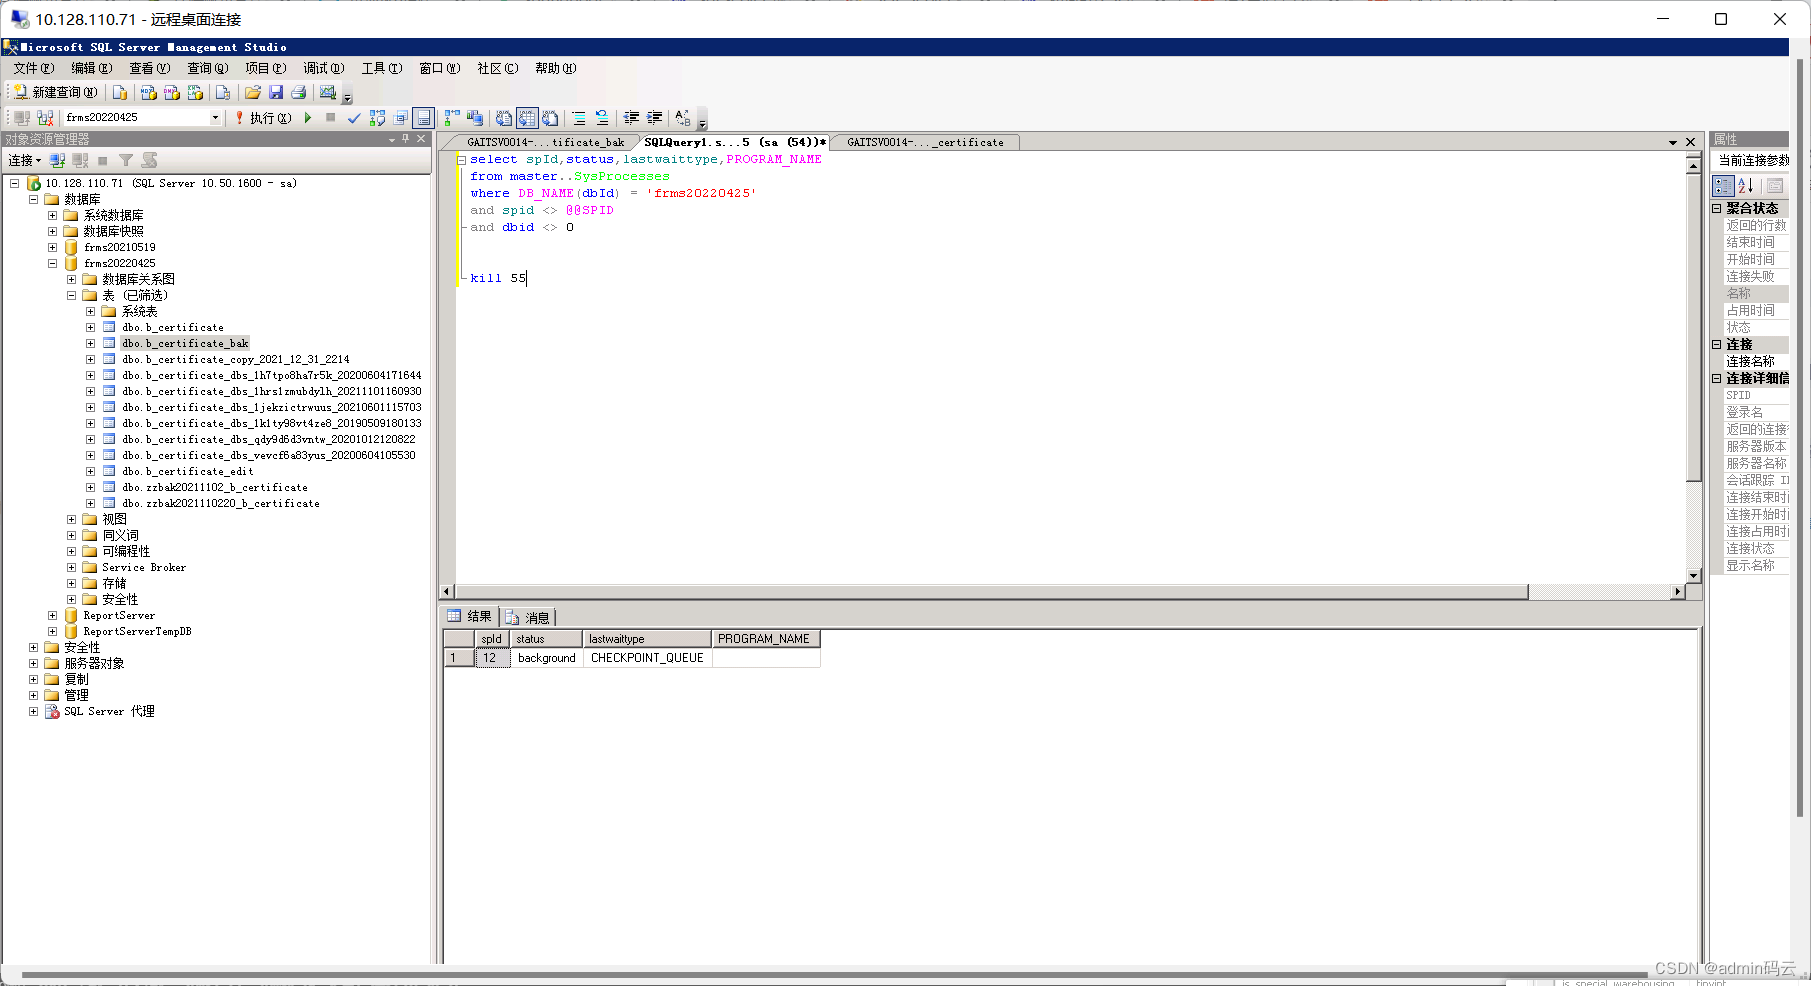Click the Decrease Indent icon
1811x986 pixels.
point(631,118)
